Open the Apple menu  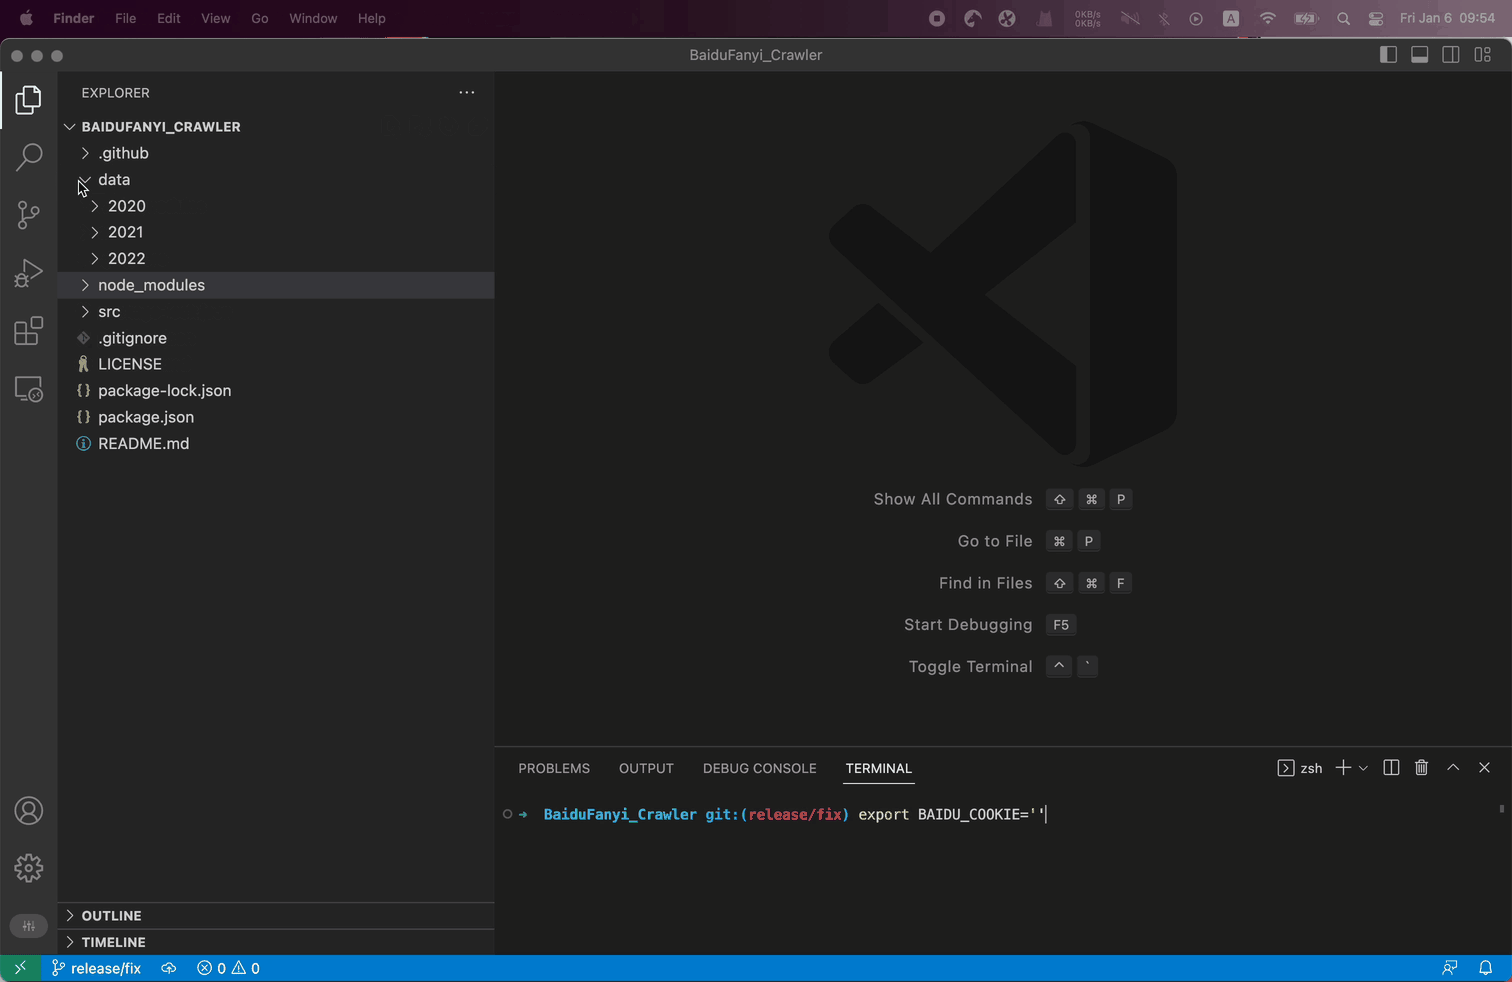[x=26, y=18]
